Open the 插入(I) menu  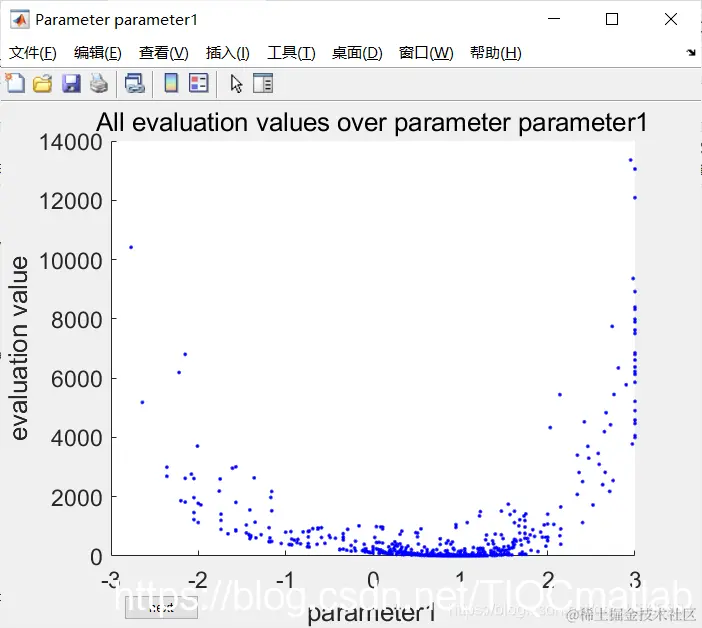click(x=227, y=53)
